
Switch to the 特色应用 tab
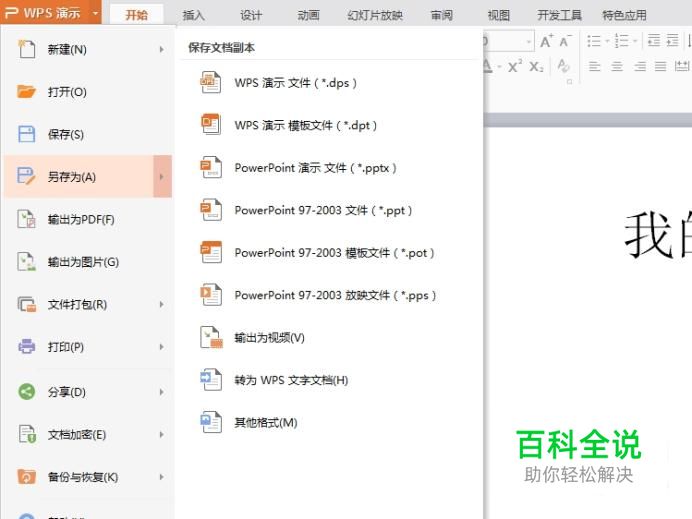(x=624, y=15)
